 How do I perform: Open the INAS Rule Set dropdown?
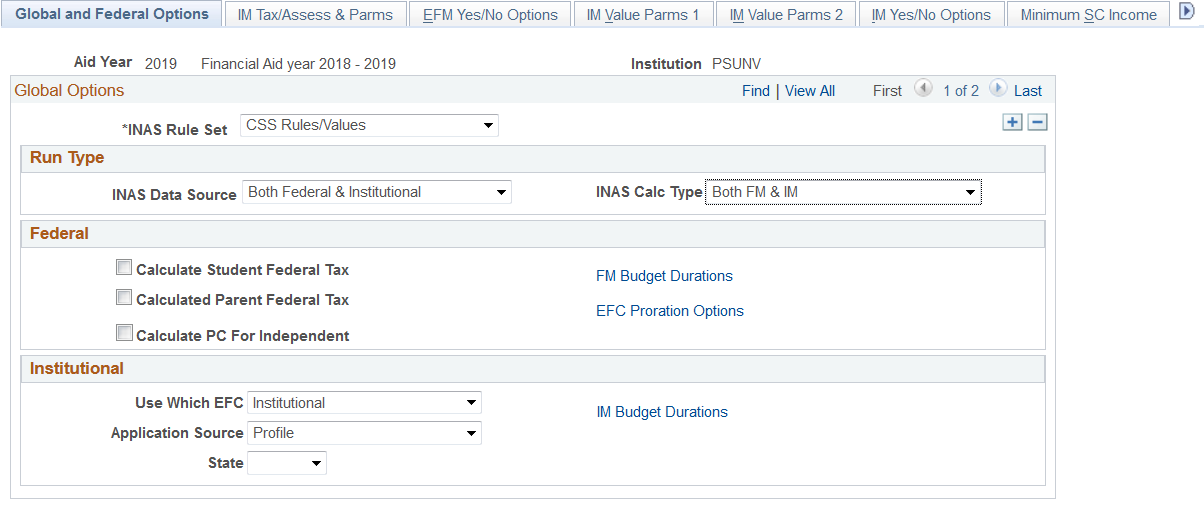pos(369,126)
